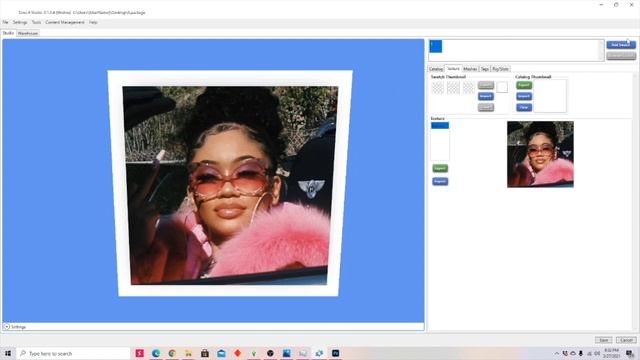Click the white swatch thumbnail preview box
The height and width of the screenshot is (360, 640).
[x=502, y=87]
